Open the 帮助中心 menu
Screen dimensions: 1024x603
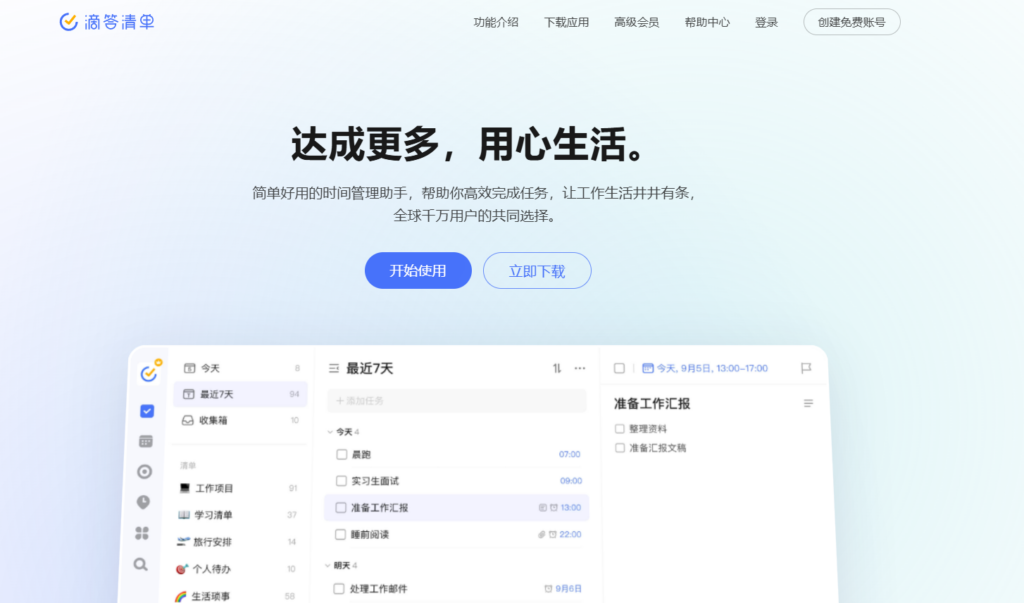[708, 21]
